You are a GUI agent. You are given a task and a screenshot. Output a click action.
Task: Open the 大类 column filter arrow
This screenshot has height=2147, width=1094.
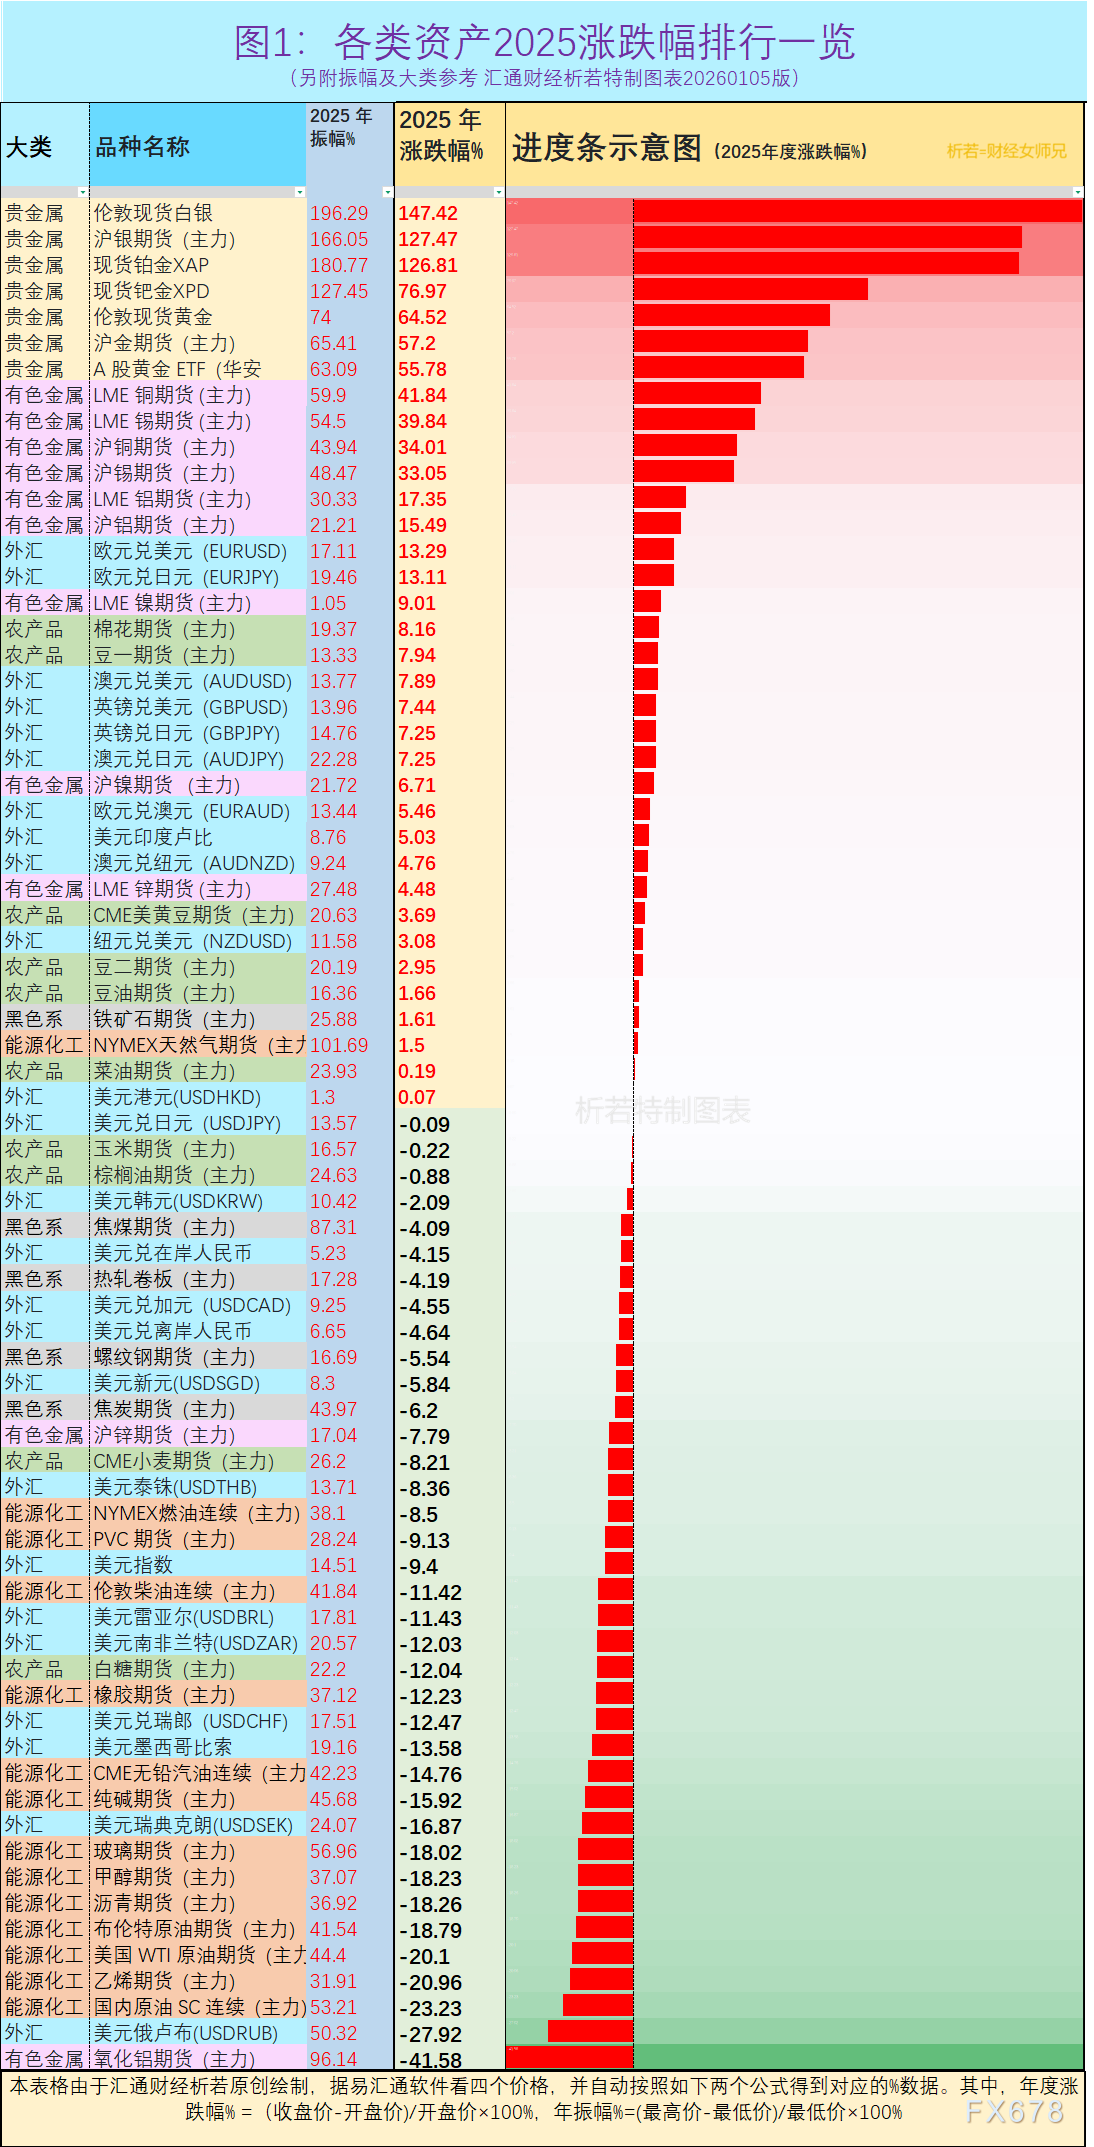coord(83,192)
